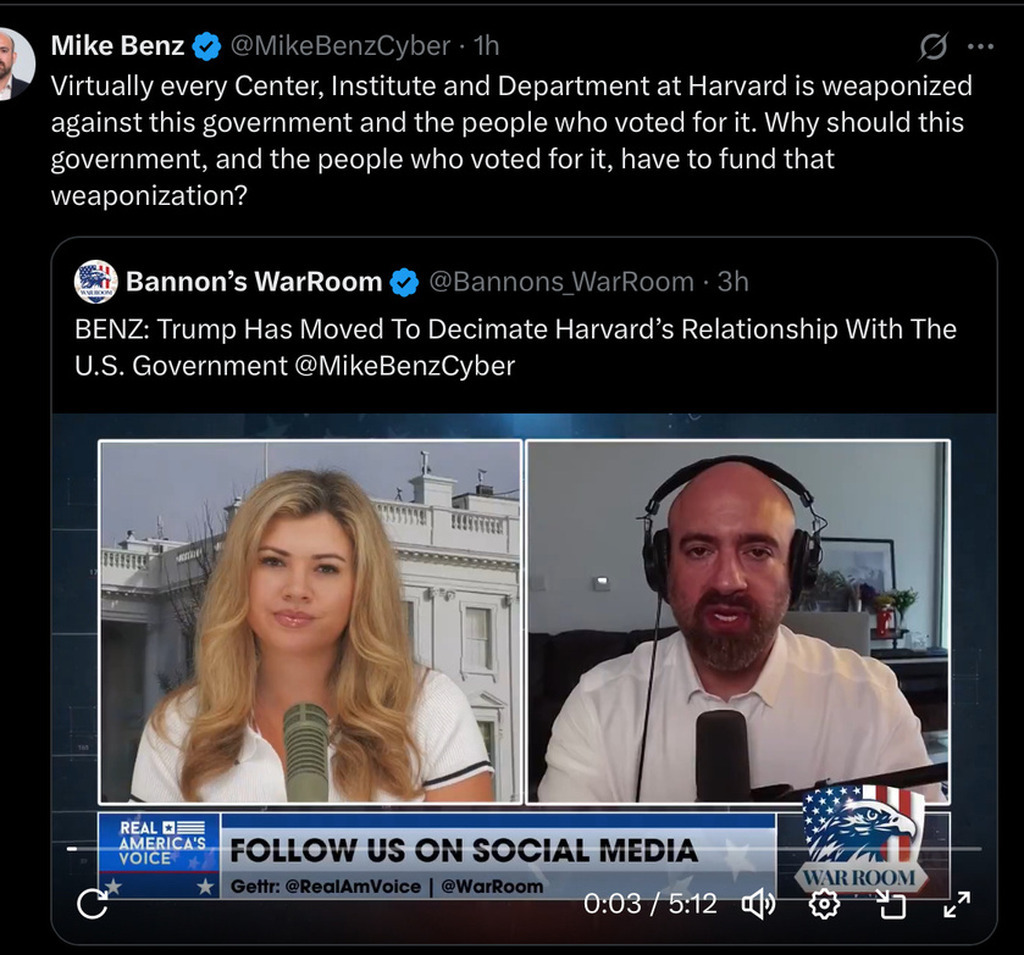The width and height of the screenshot is (1024, 955).
Task: Click Bannon's WarRoom verified badge
Action: point(404,282)
